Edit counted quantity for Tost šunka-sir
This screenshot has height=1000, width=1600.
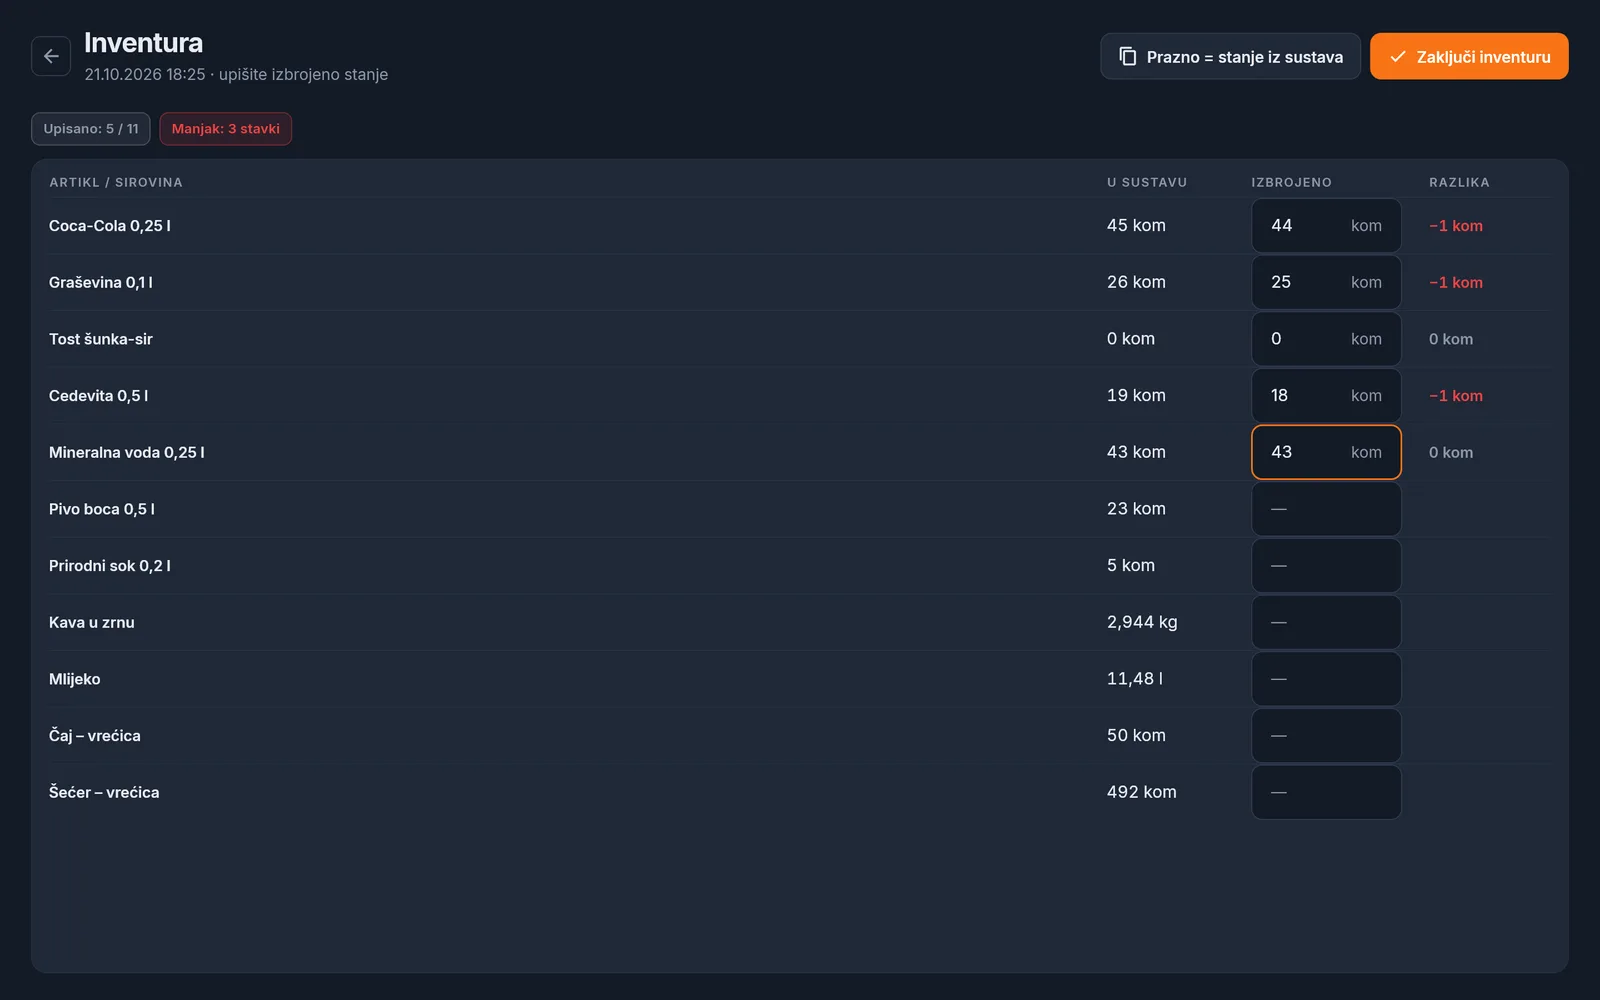pos(1326,339)
